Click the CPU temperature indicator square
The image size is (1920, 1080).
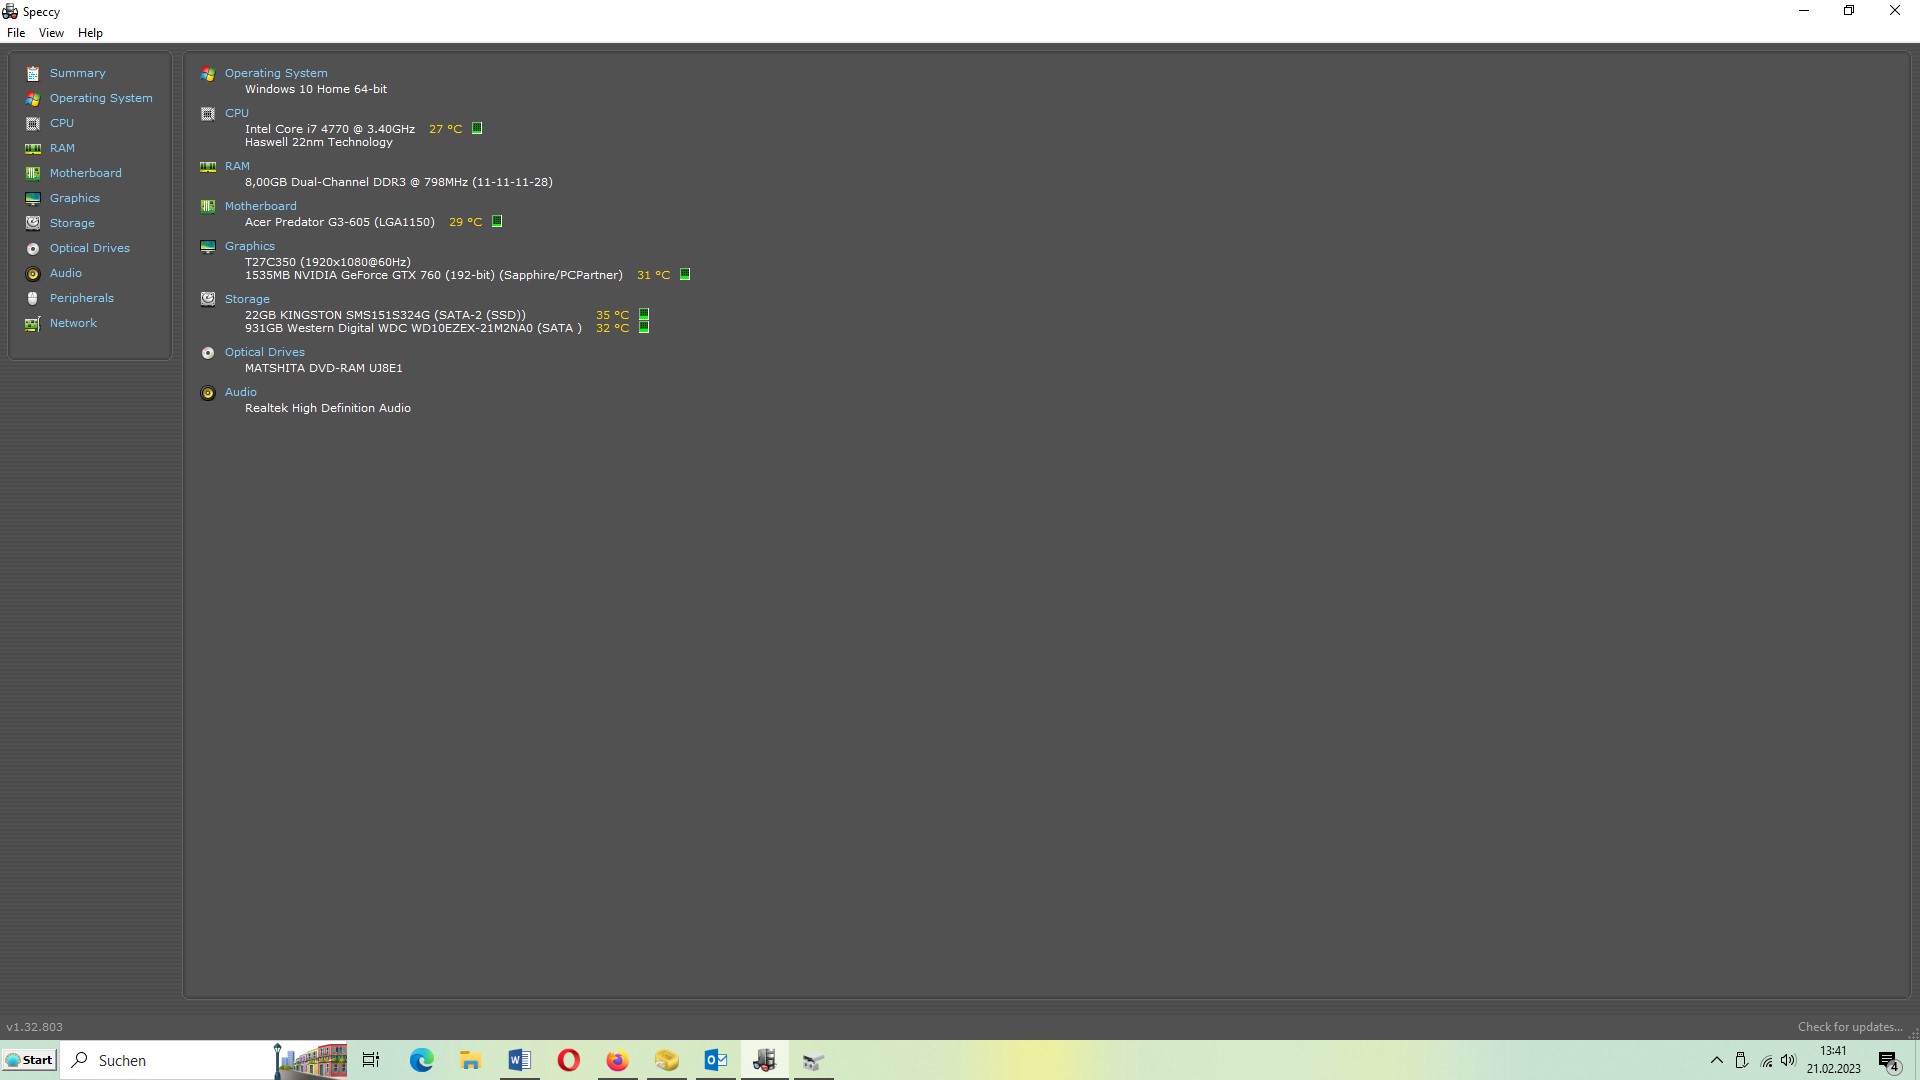coord(477,129)
